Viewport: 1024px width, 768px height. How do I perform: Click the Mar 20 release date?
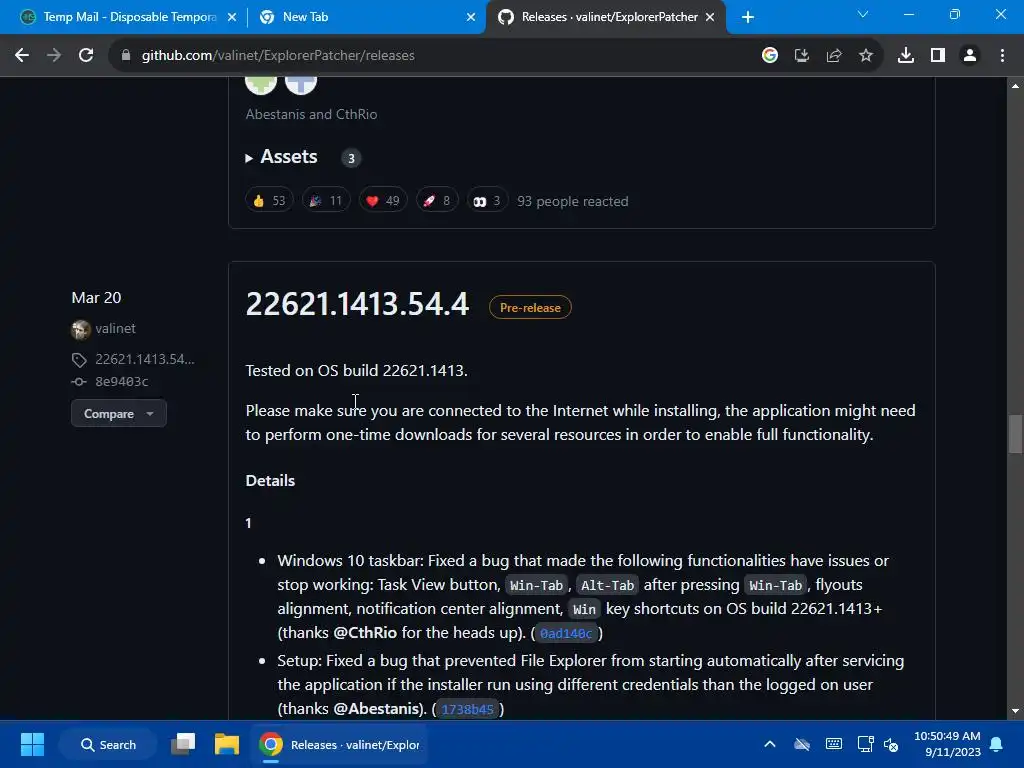click(x=97, y=298)
